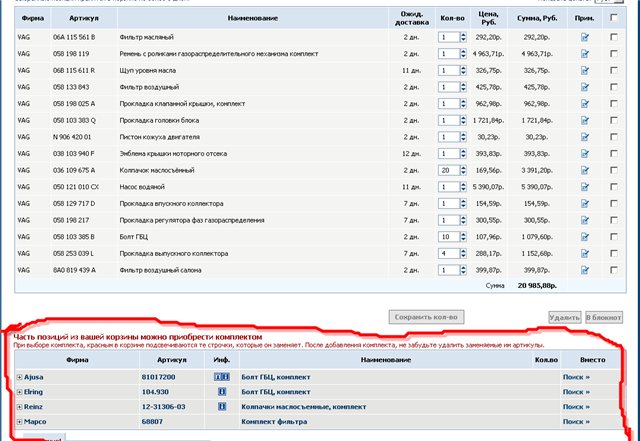
Task: Open article link 81017200
Action: (158, 377)
